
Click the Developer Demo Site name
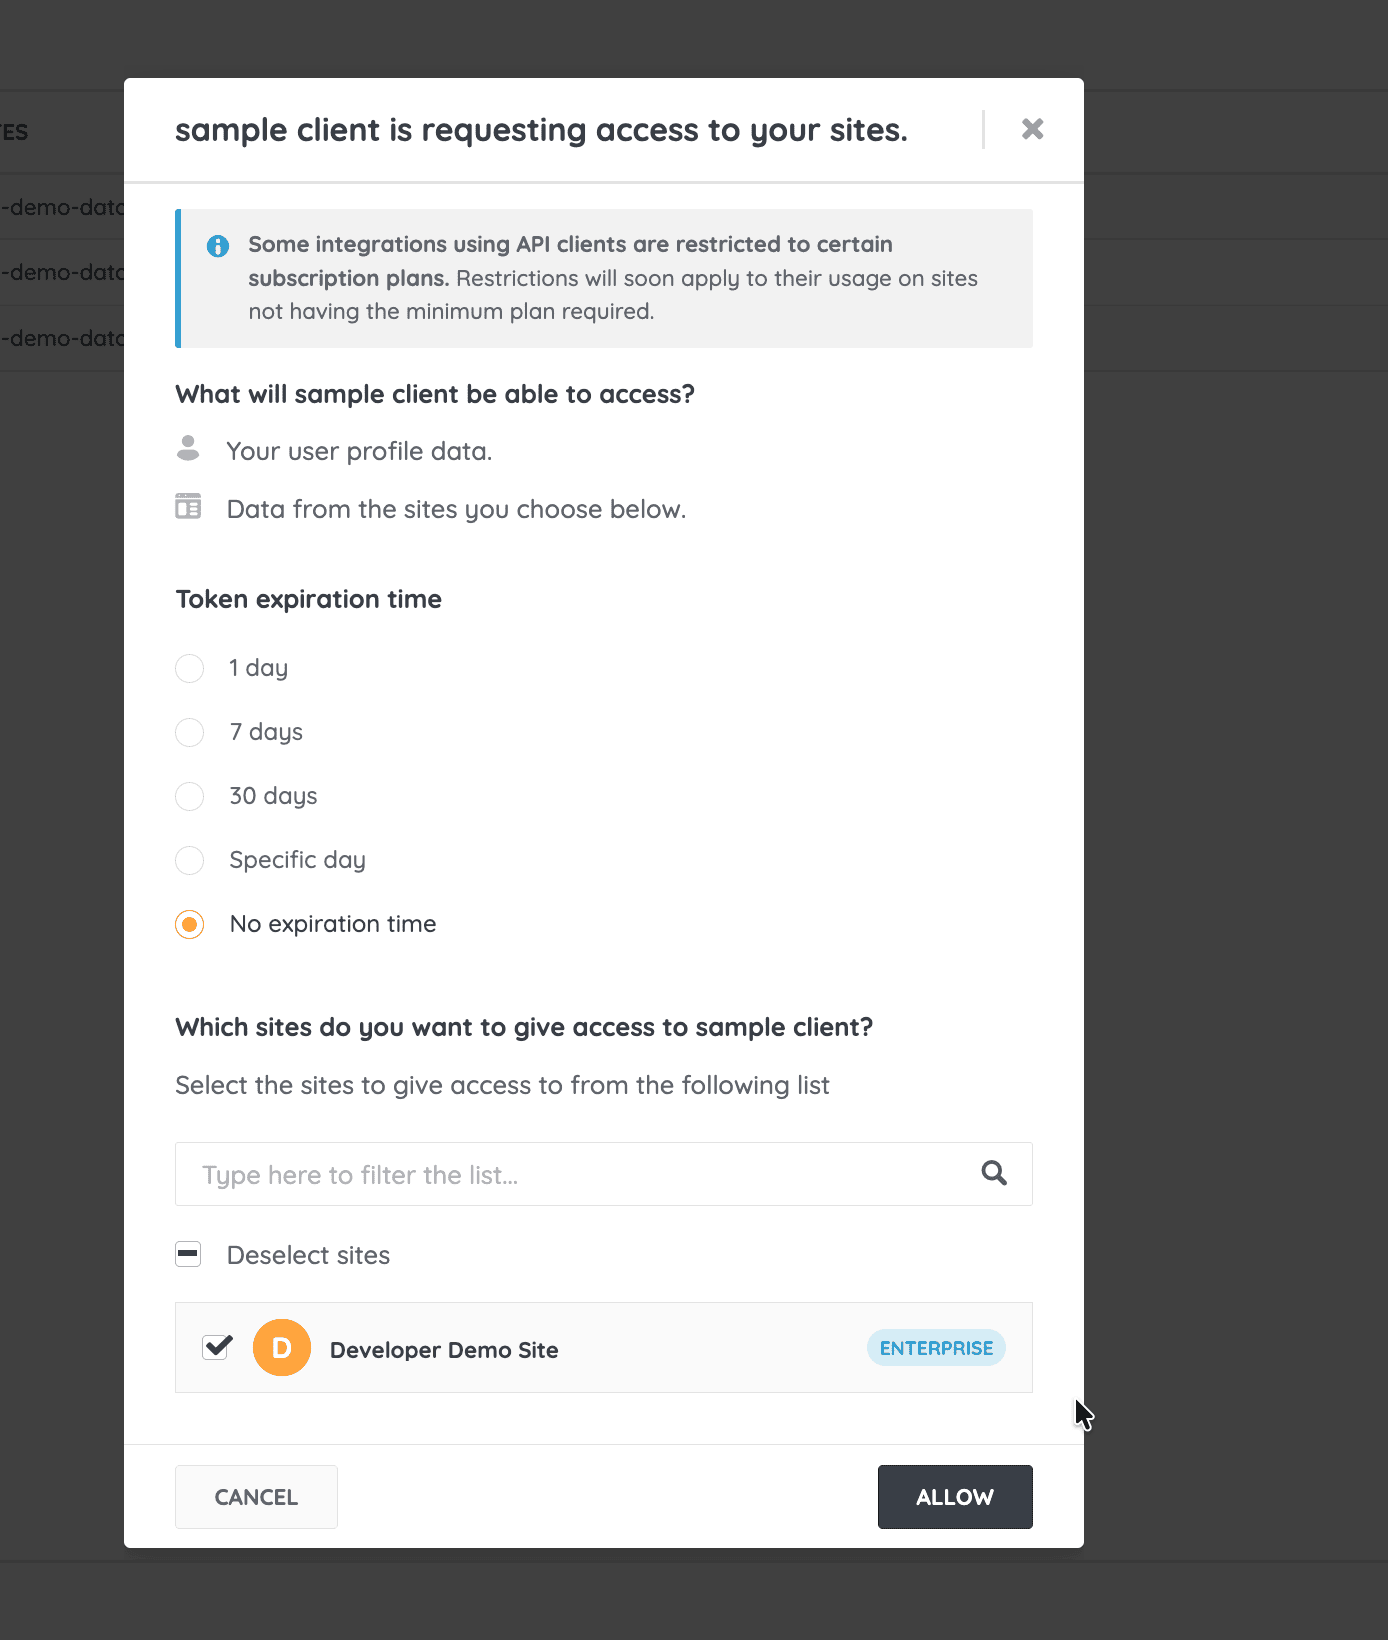pyautogui.click(x=444, y=1350)
